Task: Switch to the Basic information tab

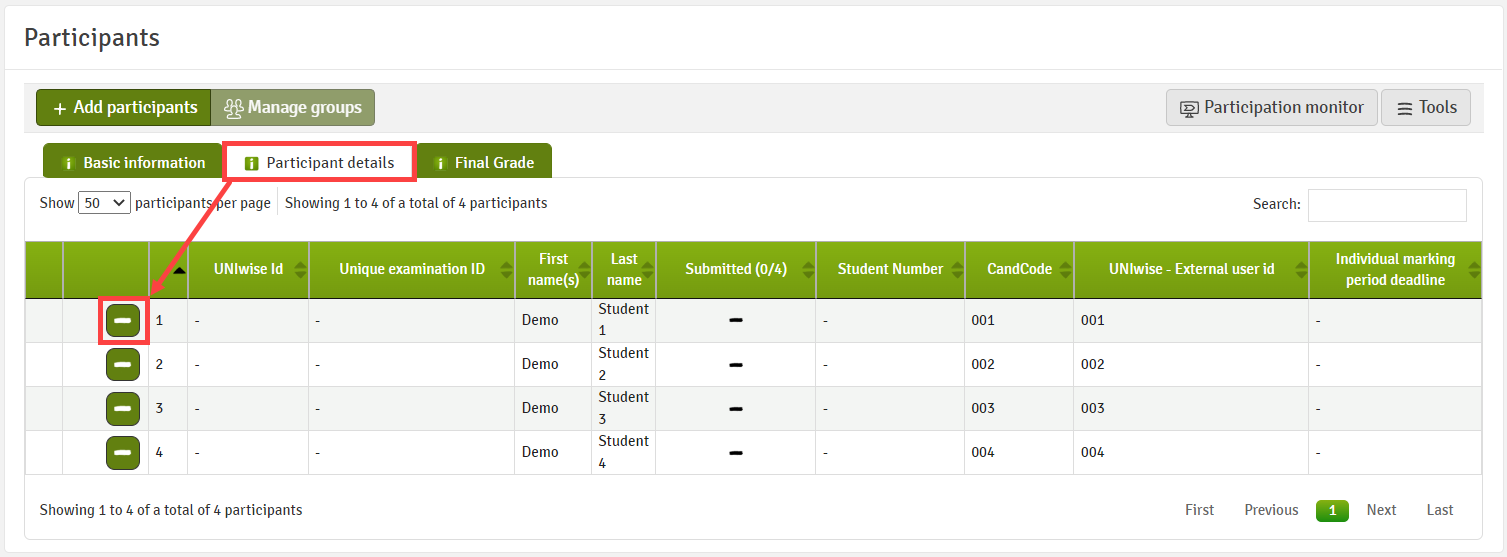Action: pos(132,163)
